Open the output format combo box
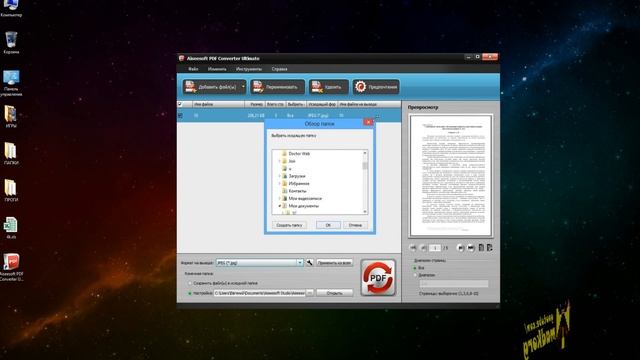 pyautogui.click(x=260, y=263)
